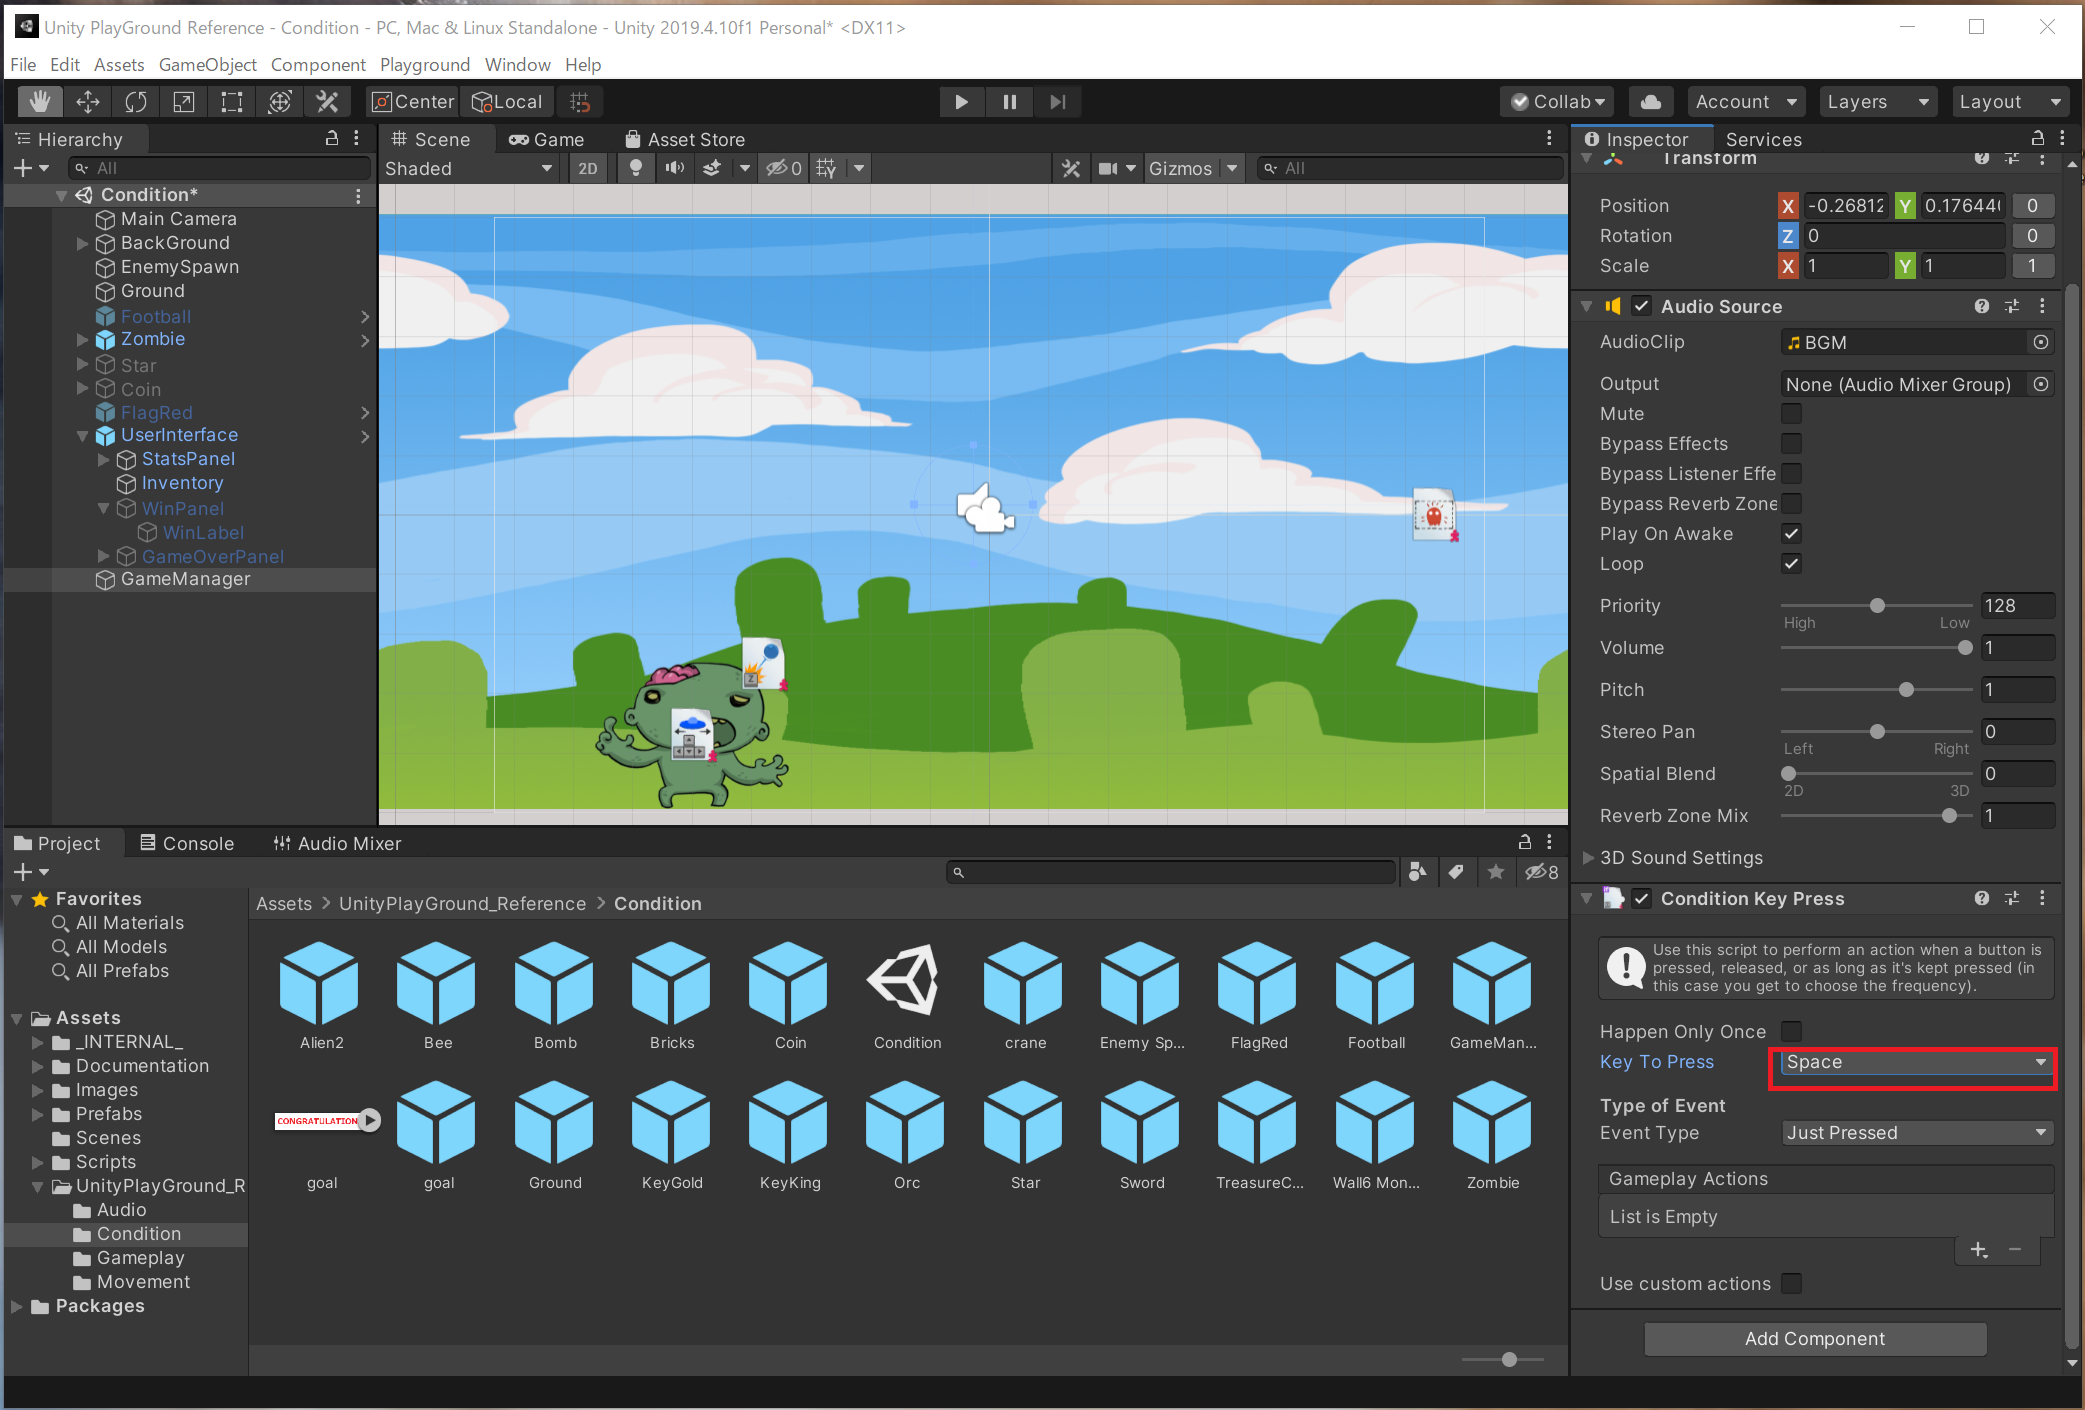Select the Rotate tool
The height and width of the screenshot is (1410, 2085).
tap(136, 102)
